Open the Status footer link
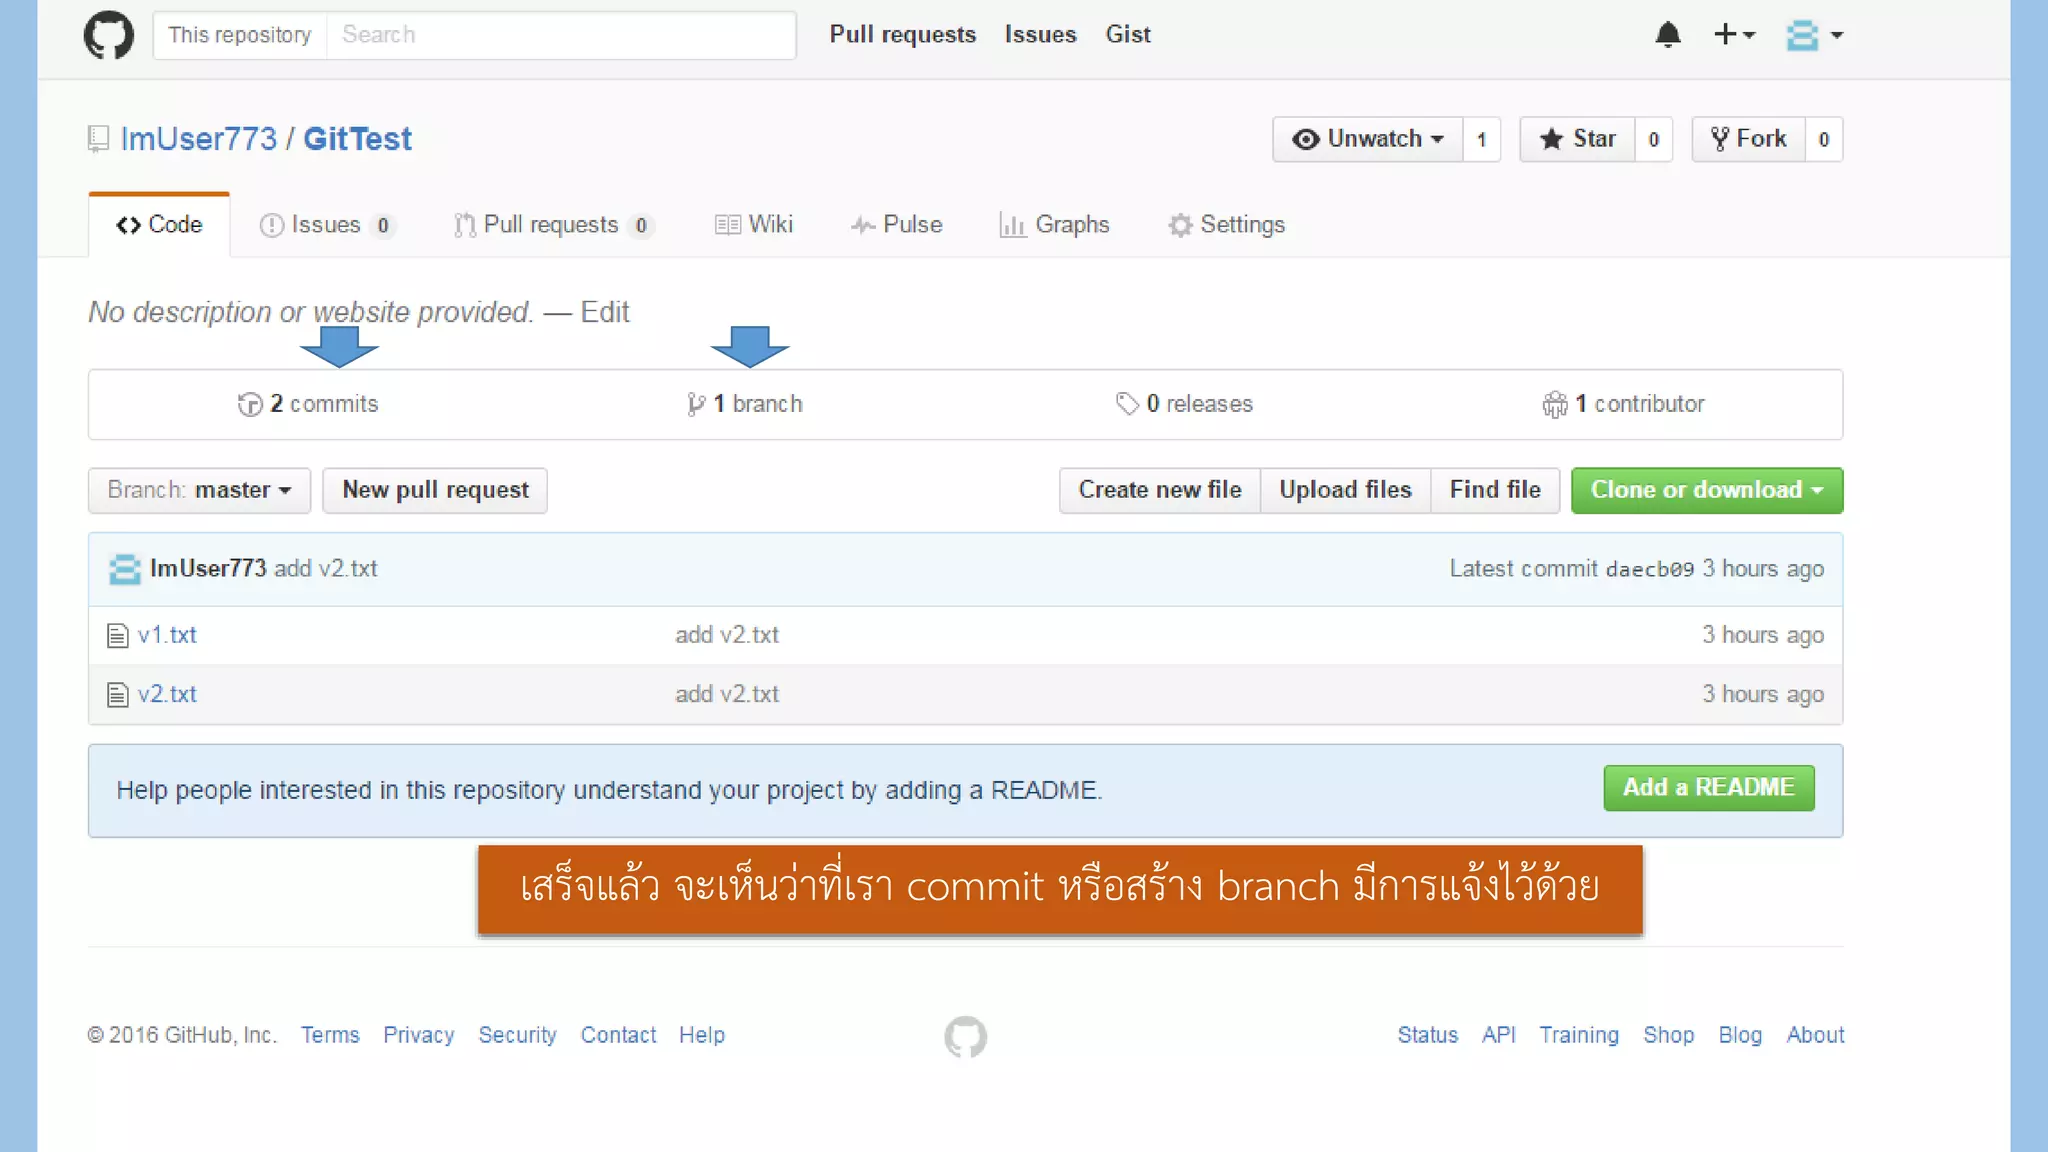 tap(1428, 1035)
